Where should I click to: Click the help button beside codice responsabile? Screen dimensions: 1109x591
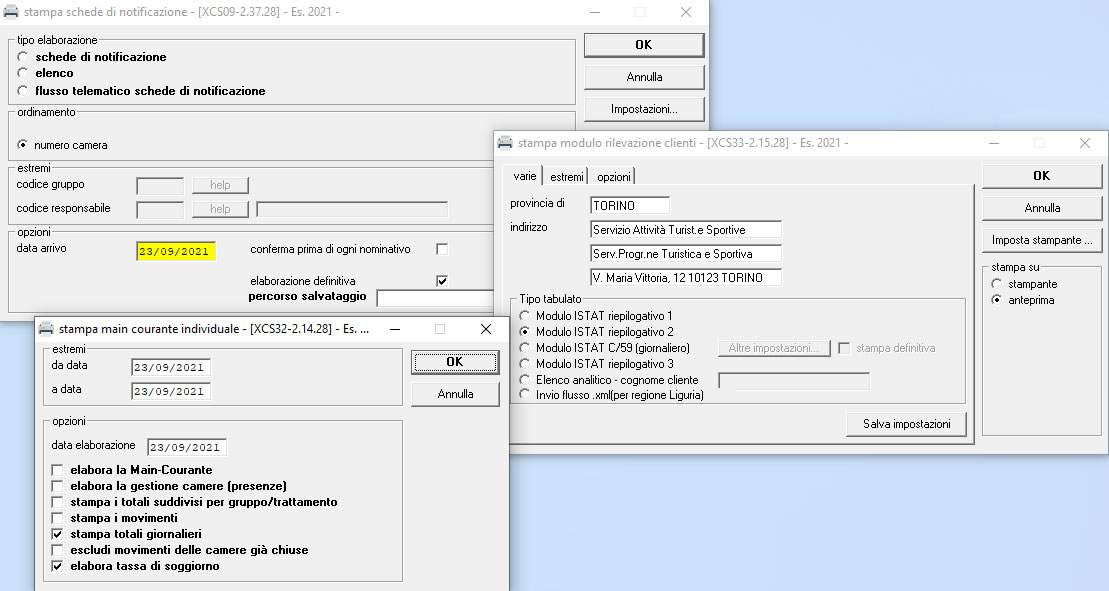[220, 209]
